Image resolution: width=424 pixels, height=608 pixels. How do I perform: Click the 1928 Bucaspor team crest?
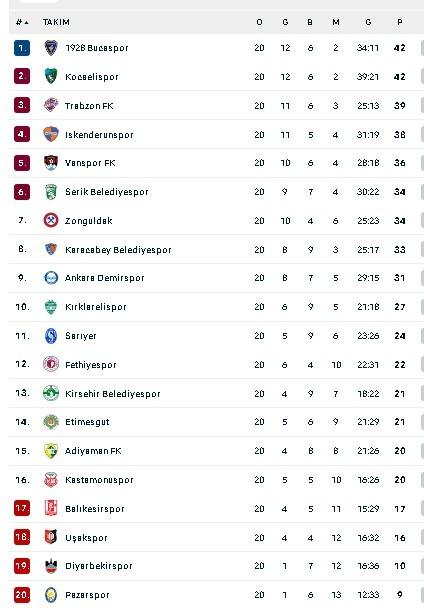(x=51, y=48)
